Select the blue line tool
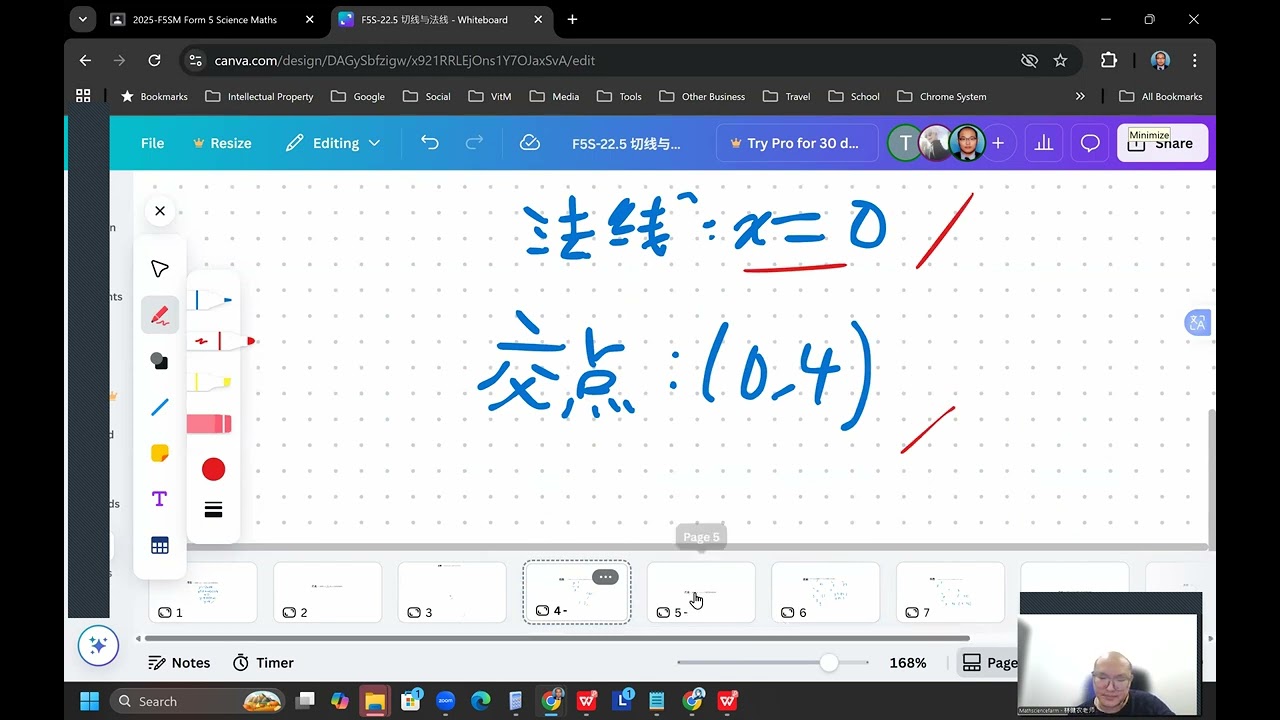 pos(160,407)
